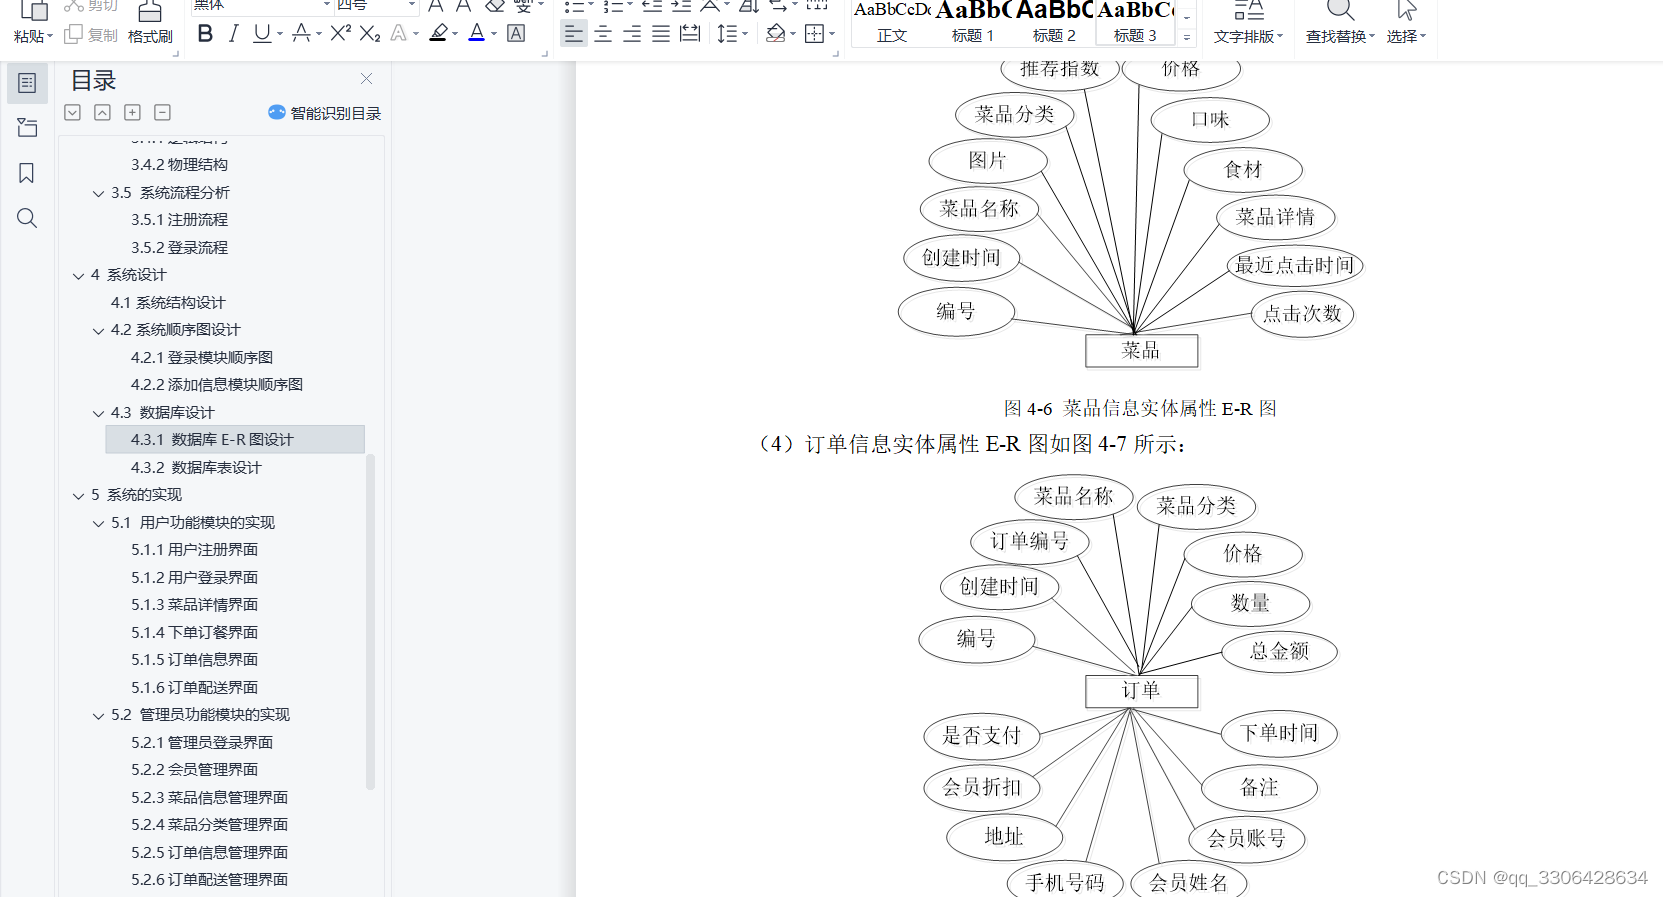The width and height of the screenshot is (1663, 897).
Task: Click 智能识别目录 smart TOC recognition
Action: coord(325,113)
